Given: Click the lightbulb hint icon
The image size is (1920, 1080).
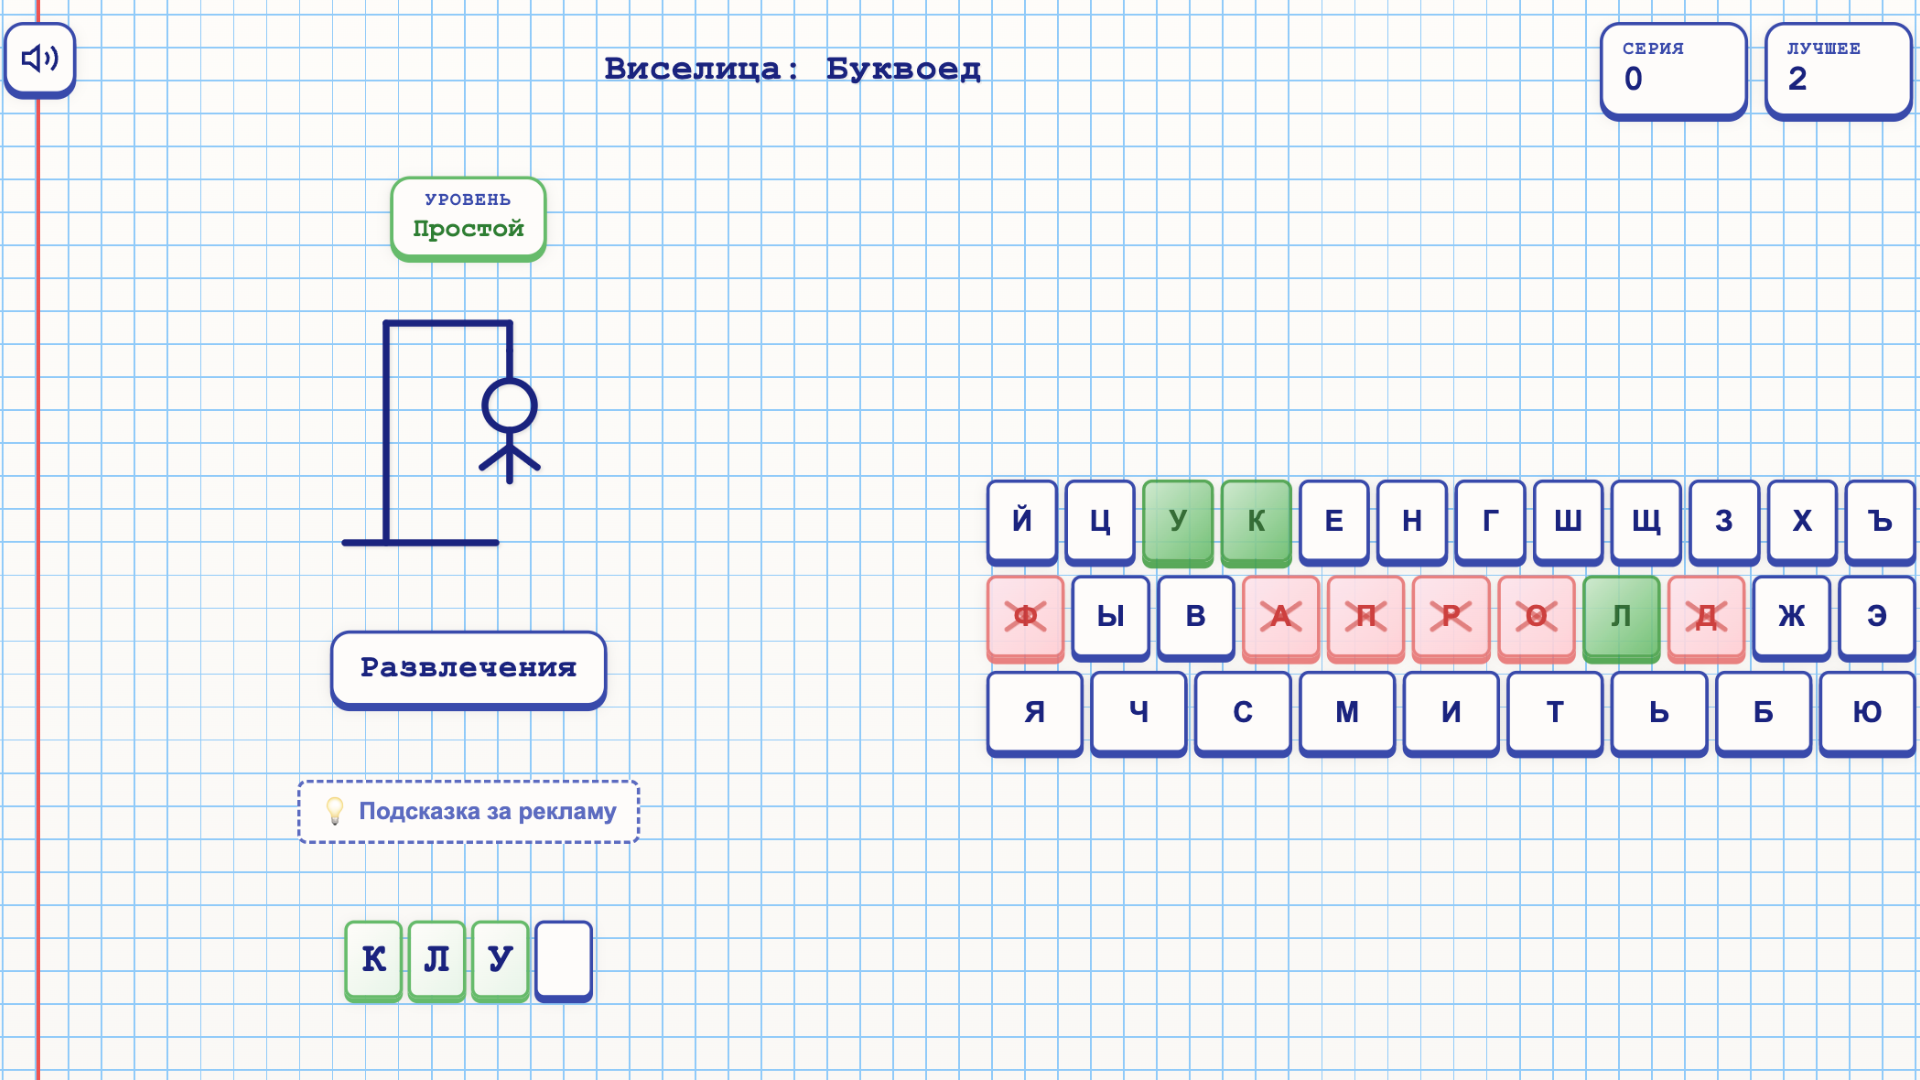Looking at the screenshot, I should tap(334, 812).
